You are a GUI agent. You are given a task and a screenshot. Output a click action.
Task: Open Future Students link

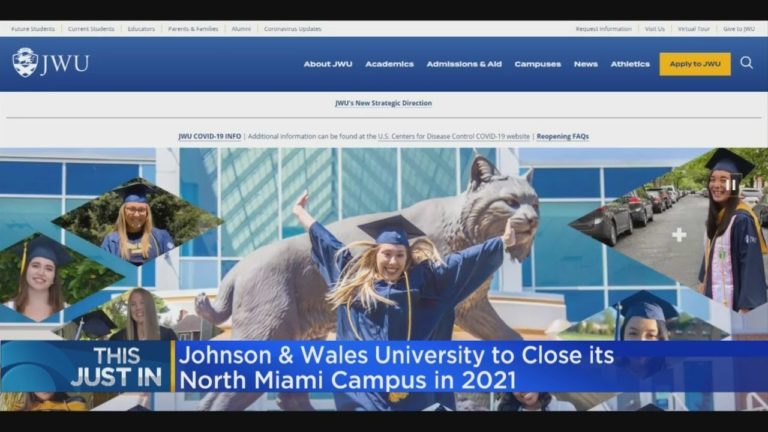[33, 29]
